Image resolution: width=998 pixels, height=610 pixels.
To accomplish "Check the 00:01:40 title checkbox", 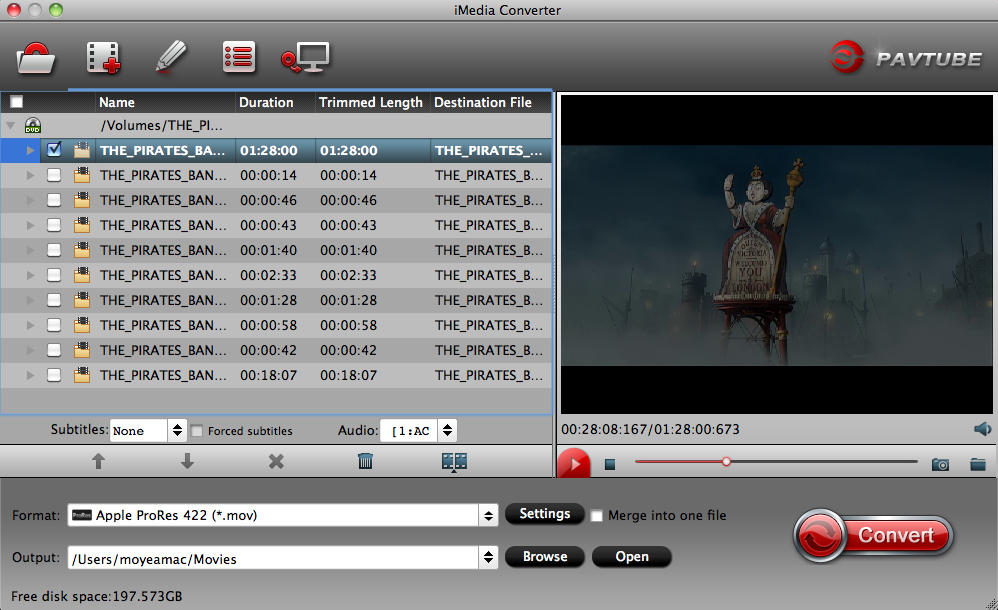I will click(54, 250).
